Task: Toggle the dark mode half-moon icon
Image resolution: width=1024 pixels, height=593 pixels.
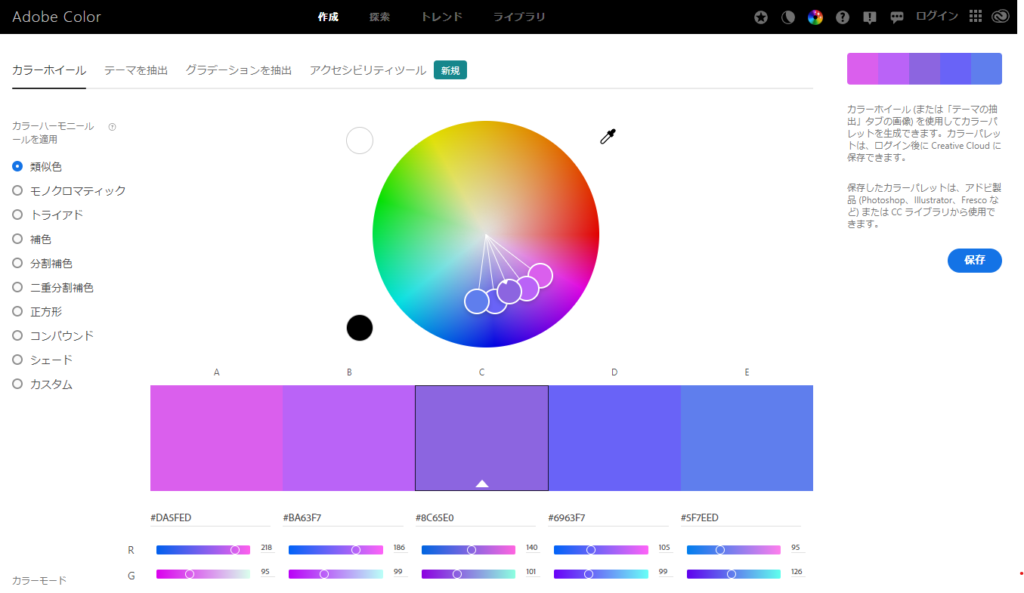Action: point(788,17)
